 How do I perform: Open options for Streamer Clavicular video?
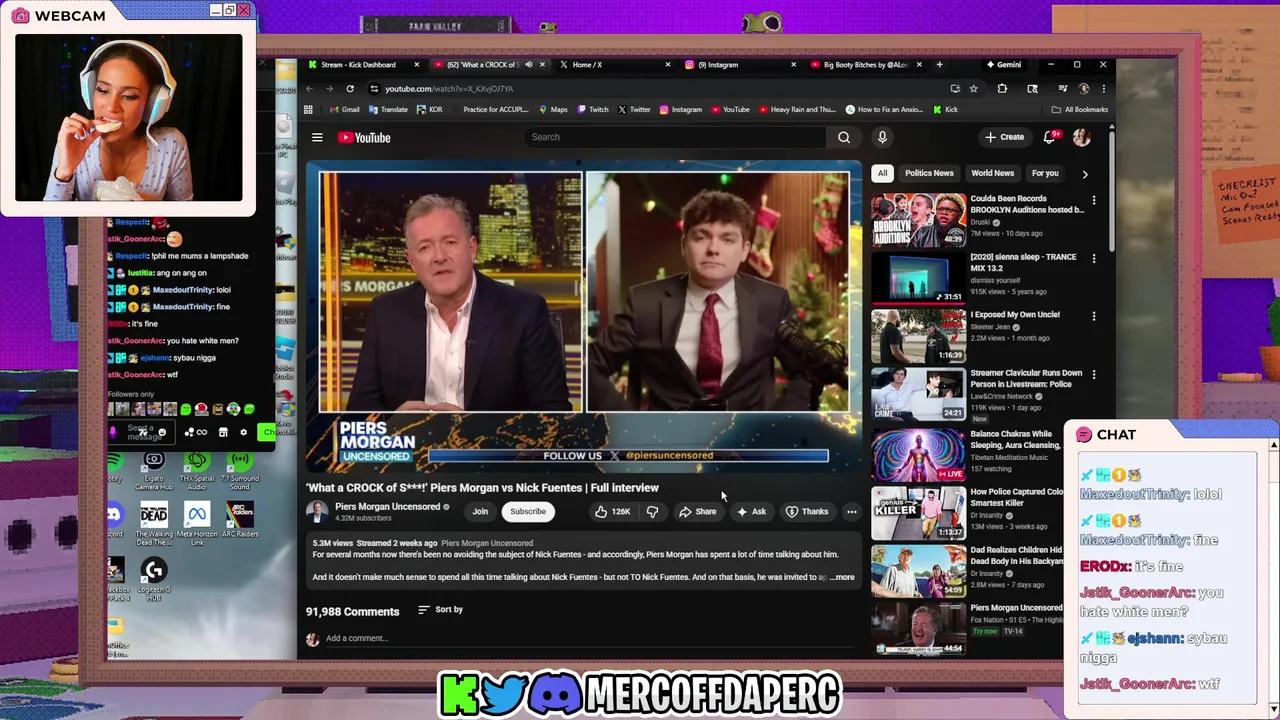point(1094,374)
